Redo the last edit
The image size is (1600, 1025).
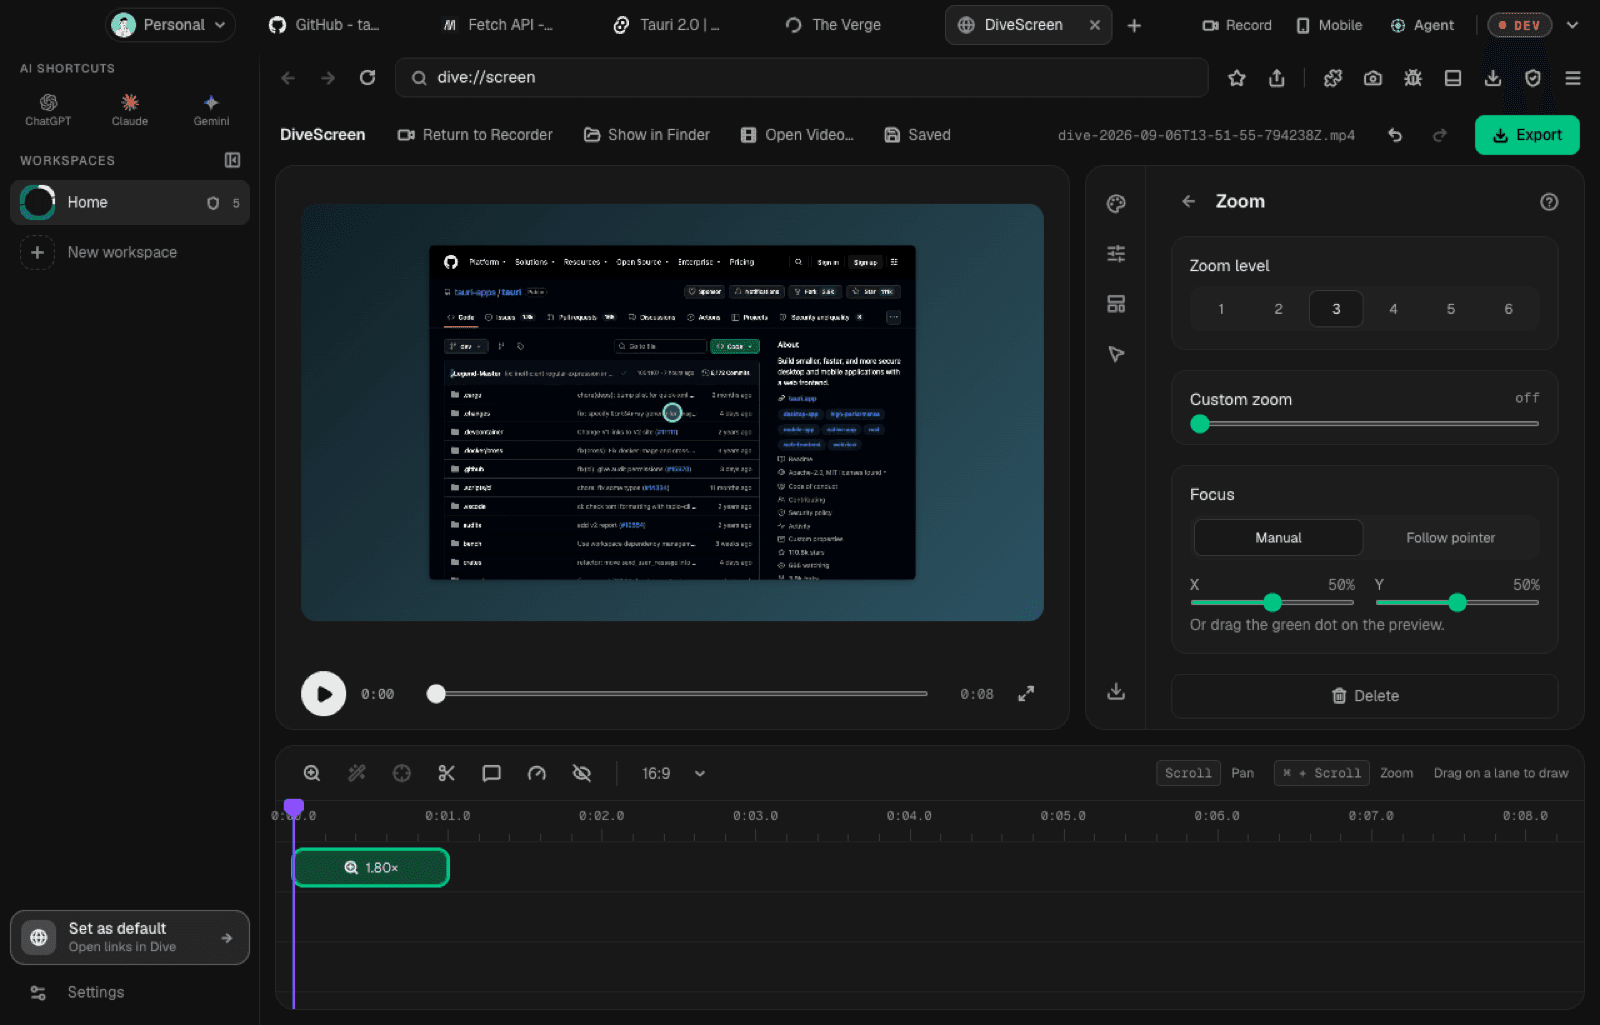point(1440,135)
